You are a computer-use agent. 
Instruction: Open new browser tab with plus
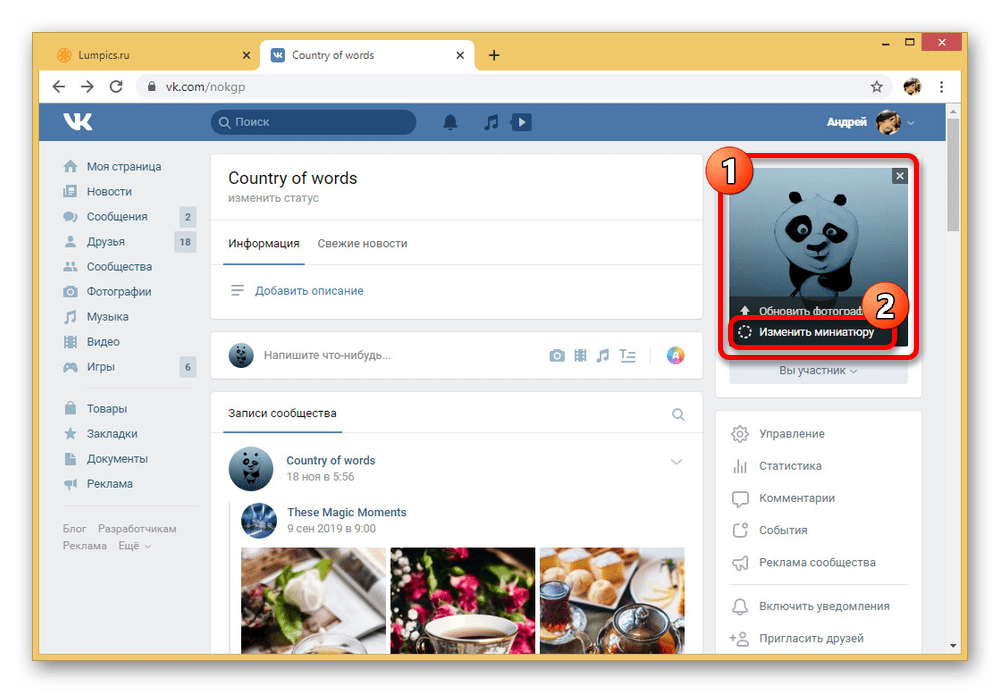494,55
